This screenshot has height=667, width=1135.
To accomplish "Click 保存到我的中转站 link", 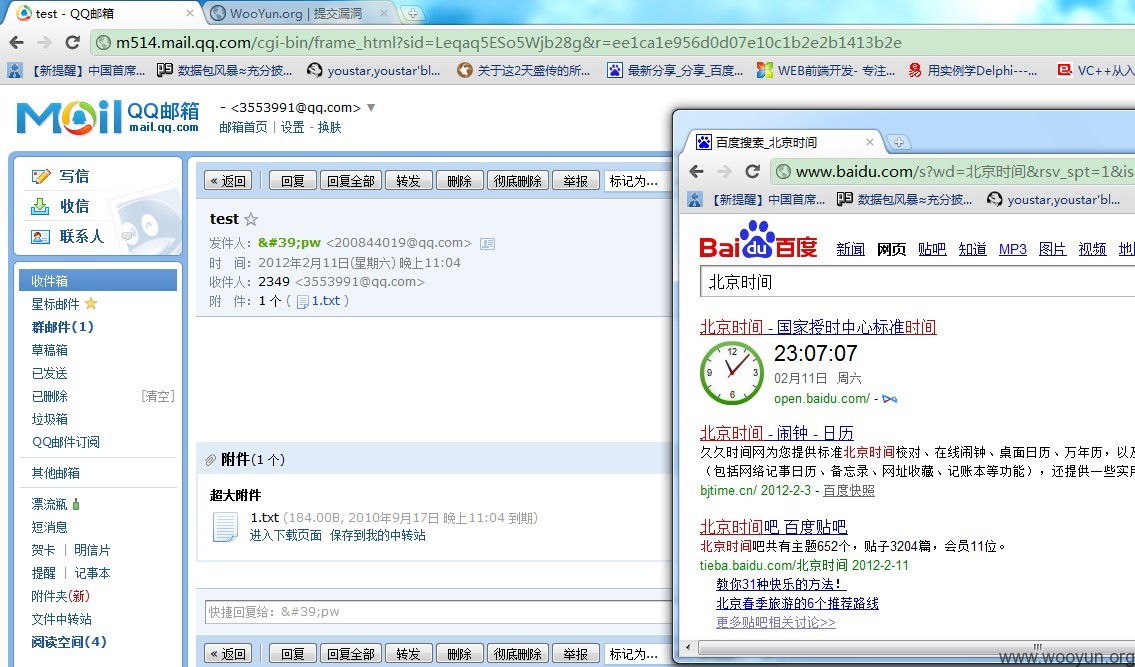I will pos(378,535).
